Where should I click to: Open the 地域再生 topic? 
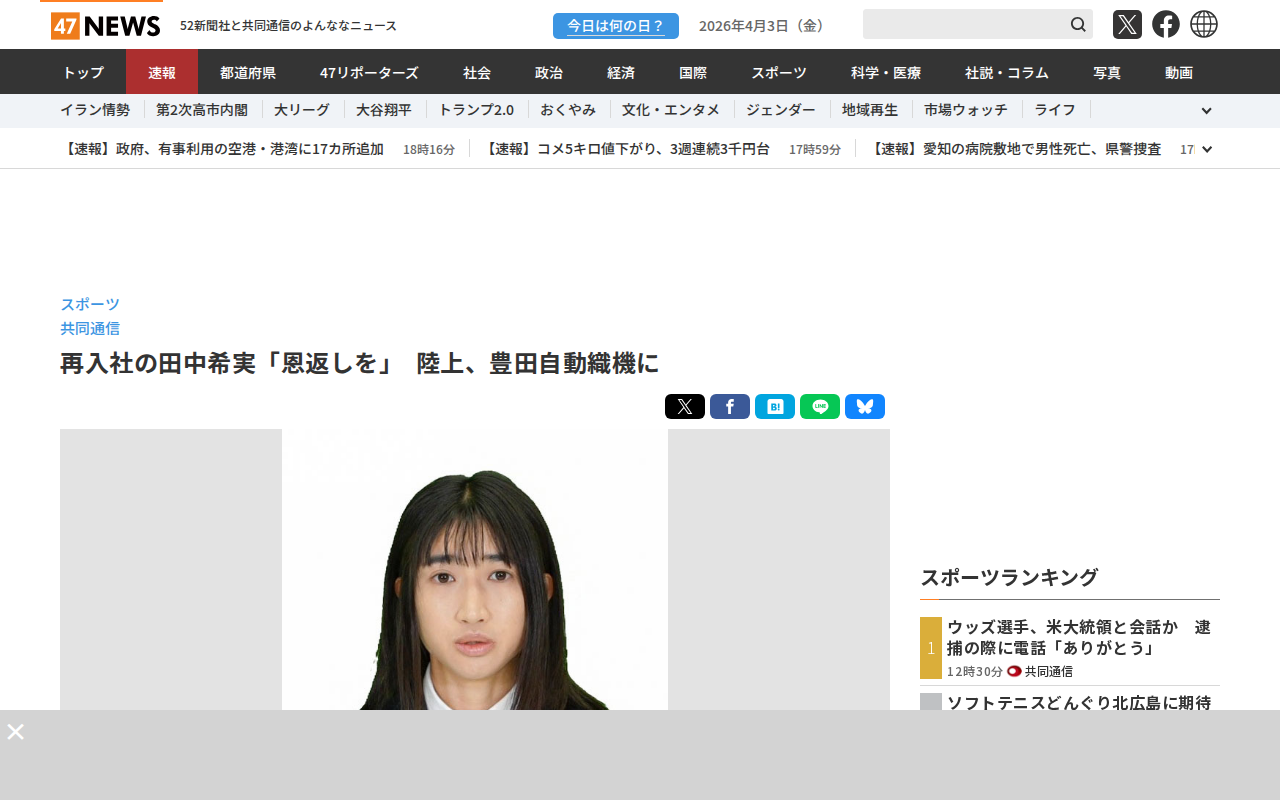pyautogui.click(x=870, y=110)
